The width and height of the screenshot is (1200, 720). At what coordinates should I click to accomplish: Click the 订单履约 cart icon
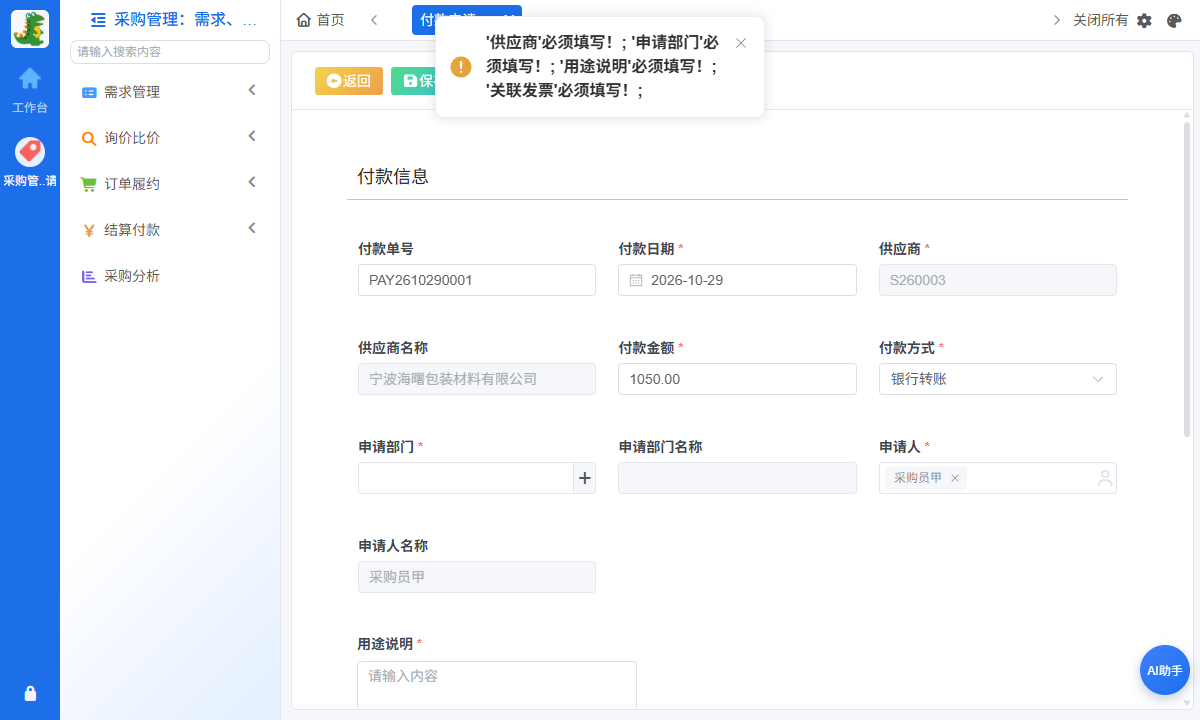point(89,184)
